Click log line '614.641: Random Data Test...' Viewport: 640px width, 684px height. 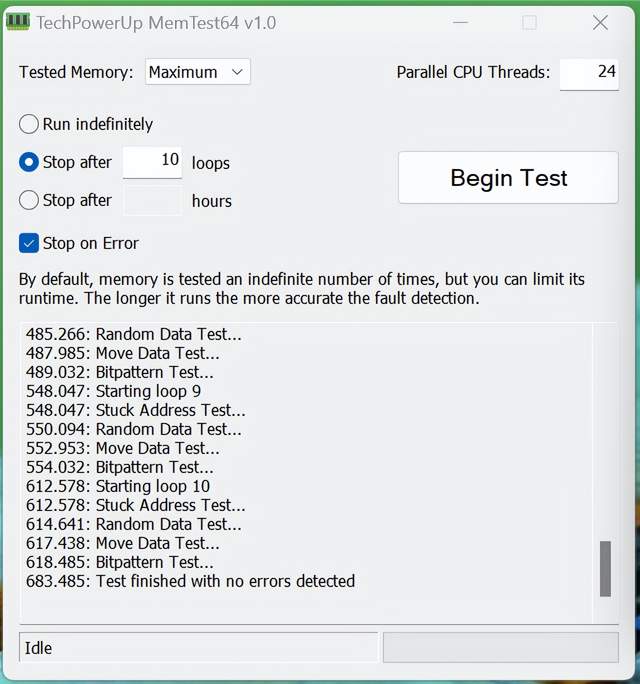(133, 524)
